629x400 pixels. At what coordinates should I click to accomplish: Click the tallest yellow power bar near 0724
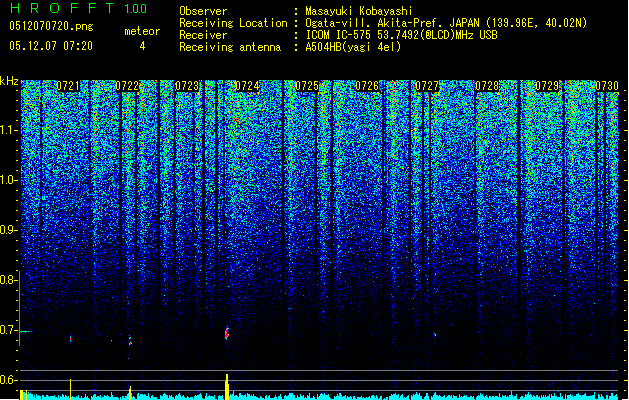point(227,387)
